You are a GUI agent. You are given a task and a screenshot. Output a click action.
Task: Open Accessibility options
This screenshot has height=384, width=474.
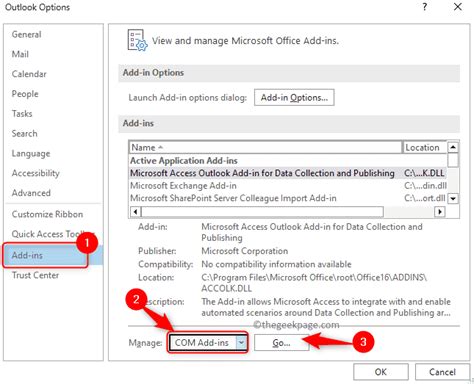35,173
